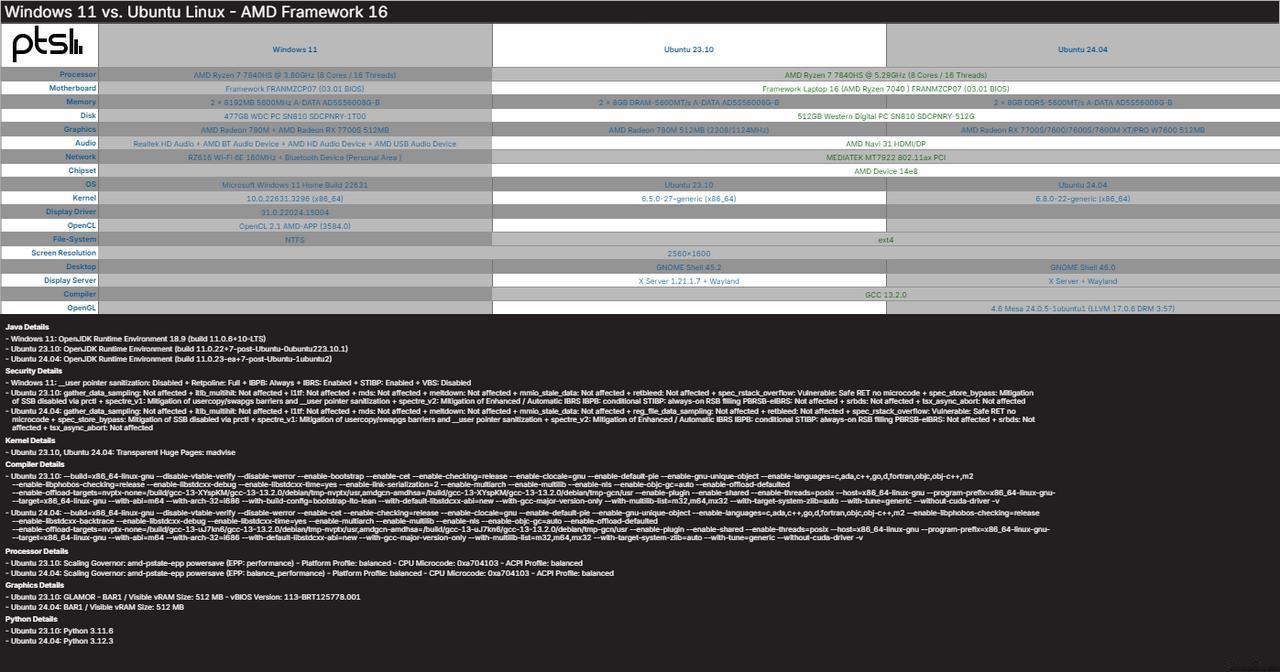The width and height of the screenshot is (1280, 672).
Task: Select kernel '10.0.22631.3296 (x86_64)' cell
Action: coord(295,199)
